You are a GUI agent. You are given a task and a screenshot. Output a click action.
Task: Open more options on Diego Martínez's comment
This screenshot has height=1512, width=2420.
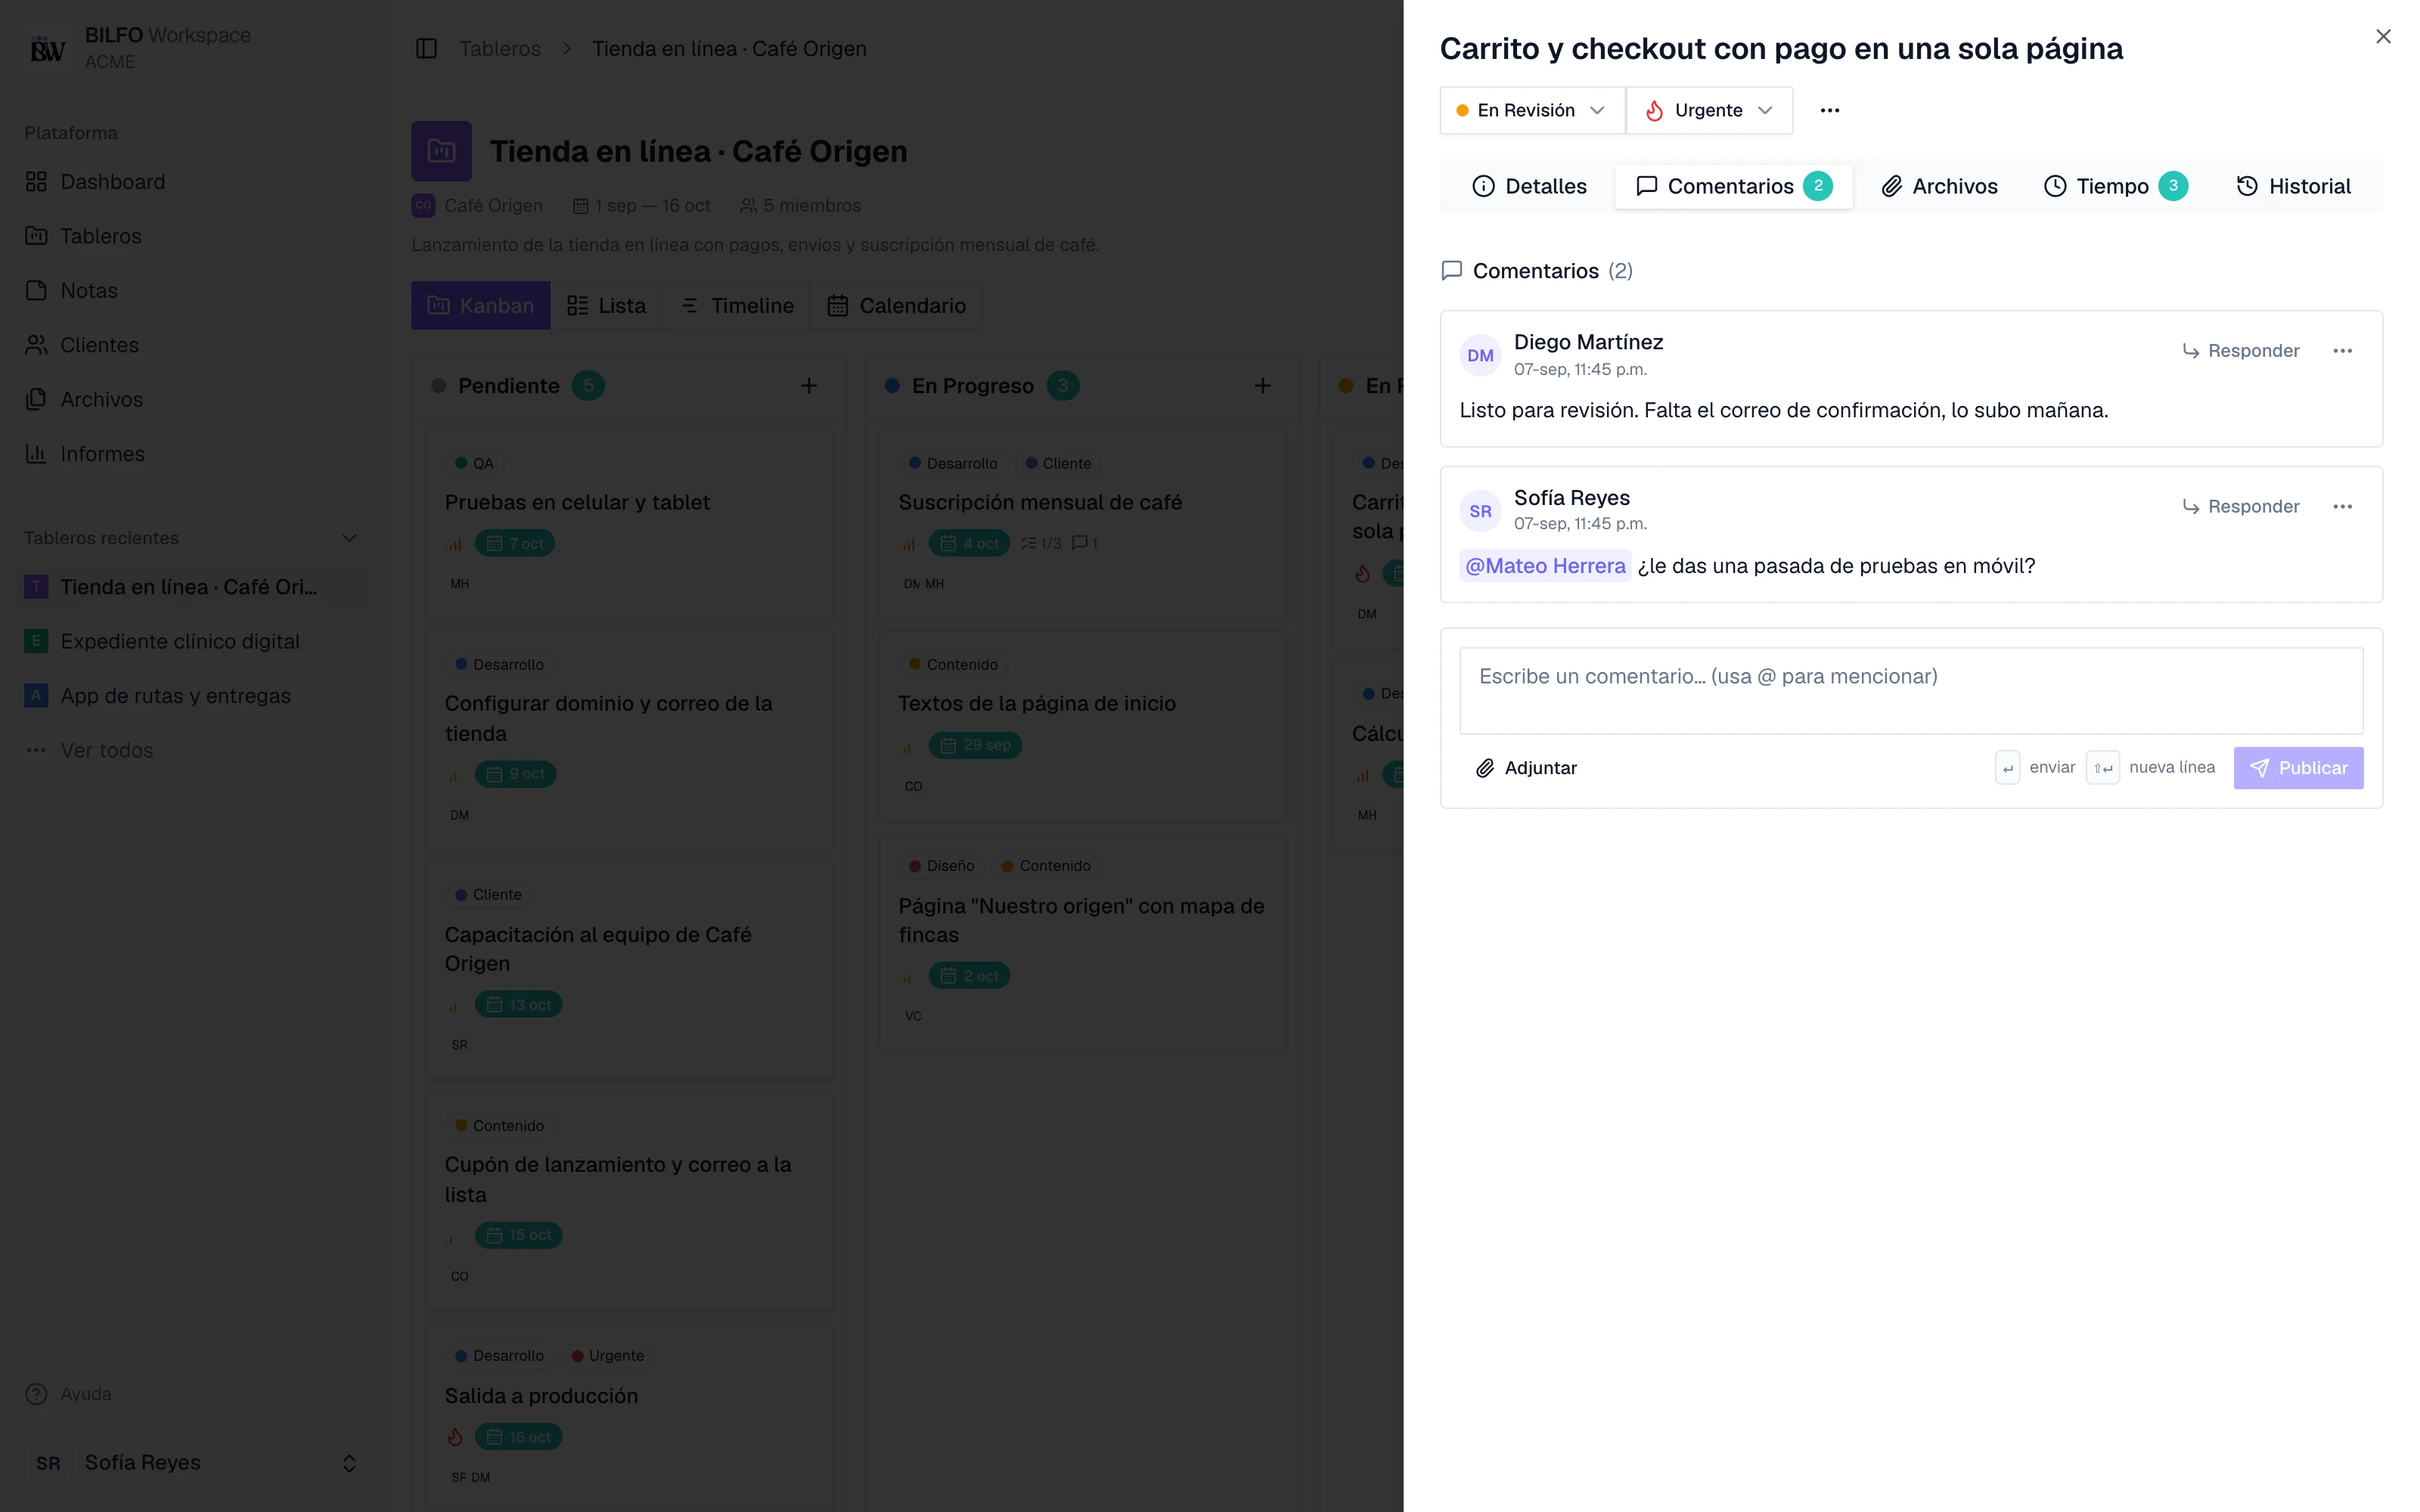click(x=2342, y=351)
